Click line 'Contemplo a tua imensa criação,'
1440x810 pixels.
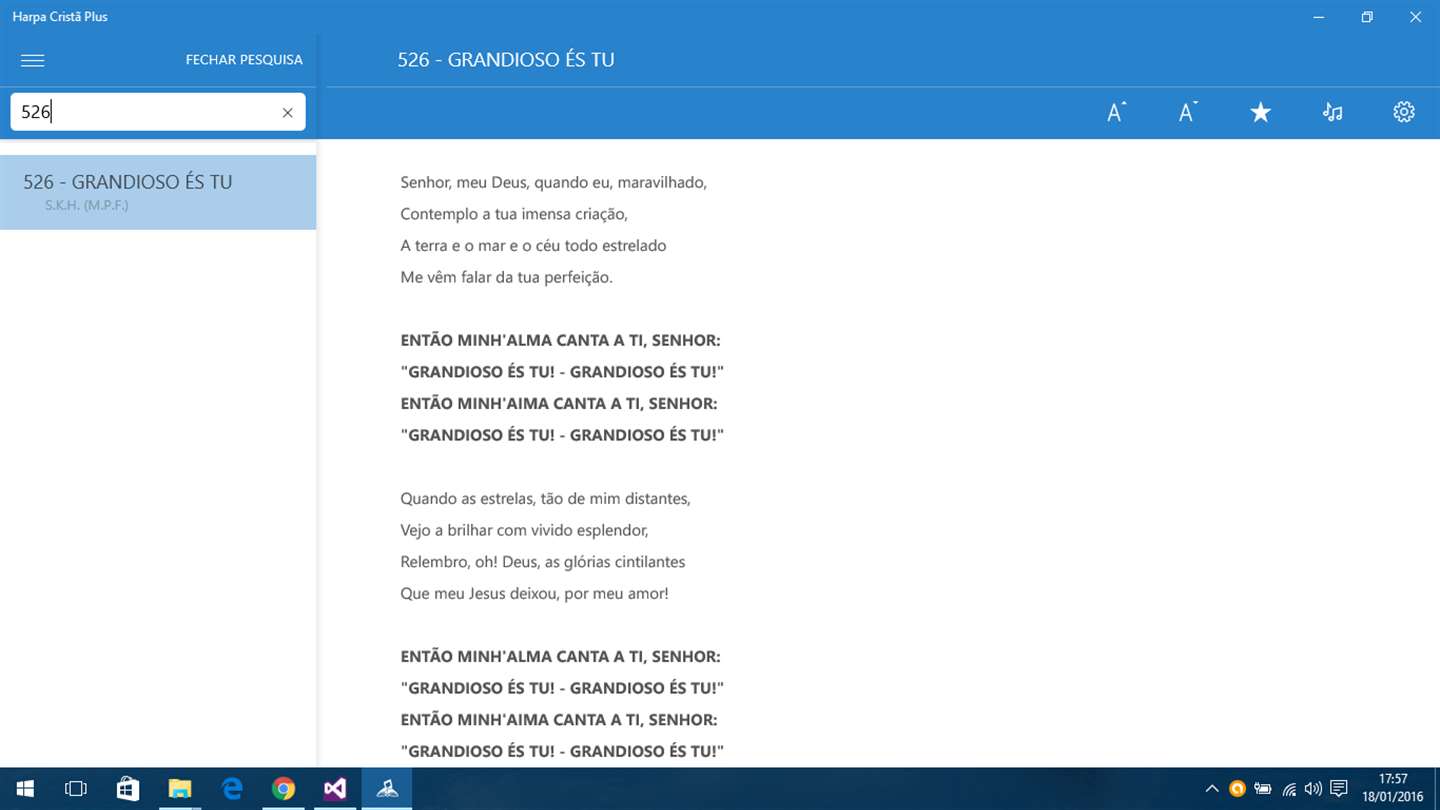(x=514, y=214)
